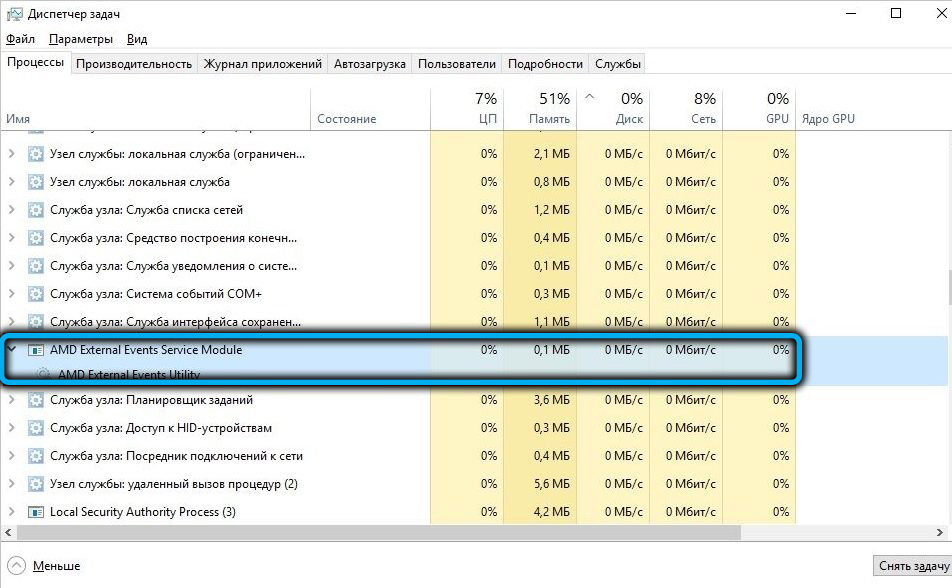Select the Процессы tab
This screenshot has width=952, height=588.
point(35,63)
